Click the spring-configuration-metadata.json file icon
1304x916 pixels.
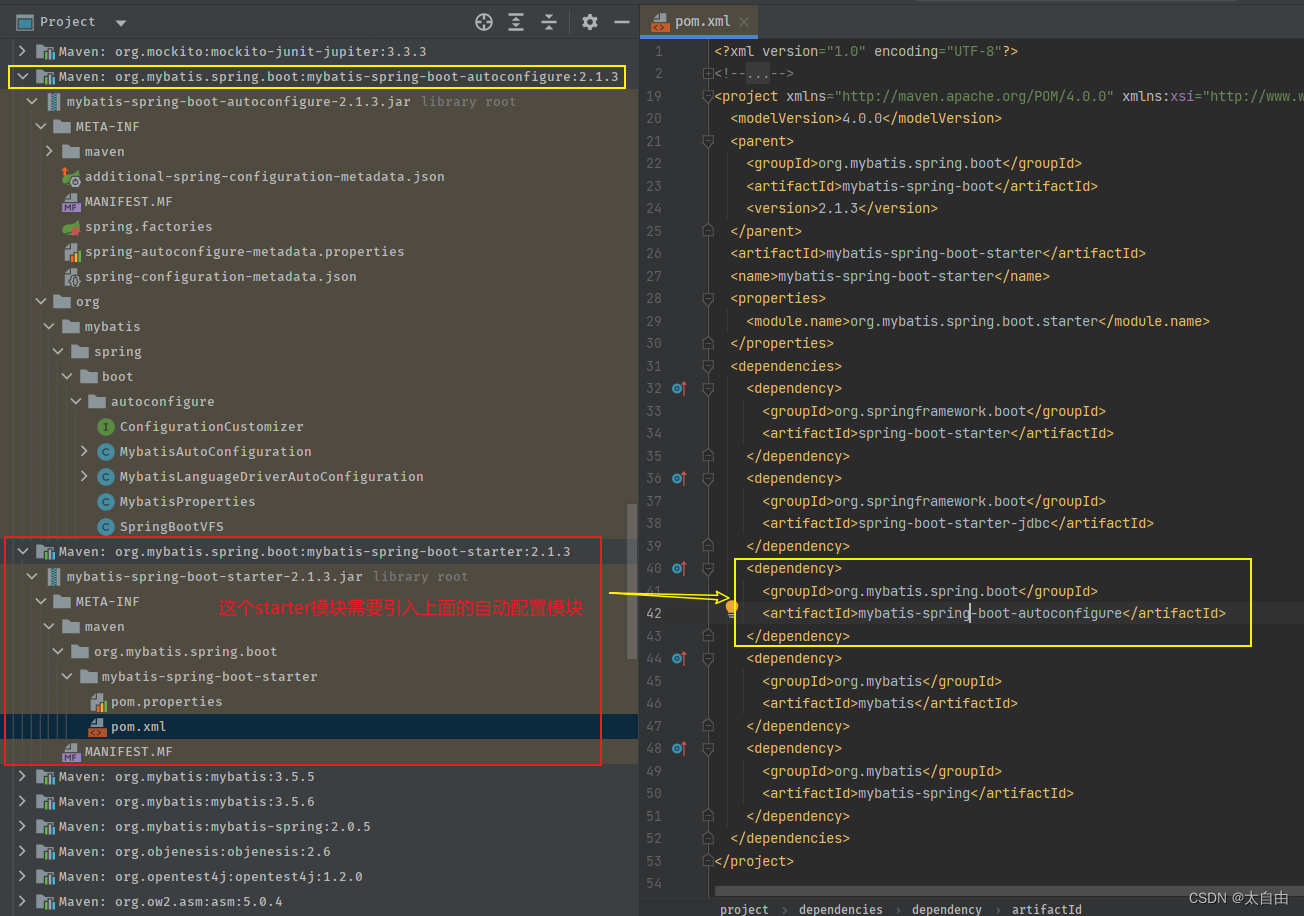[71, 276]
